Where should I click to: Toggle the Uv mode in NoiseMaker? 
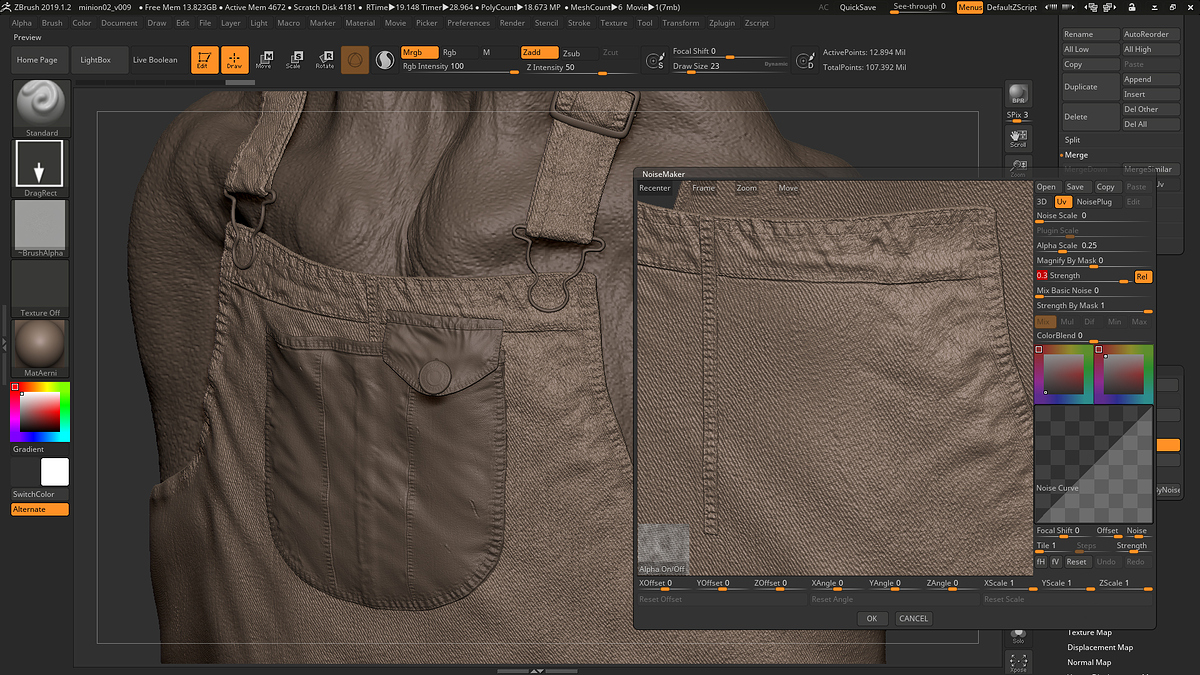(x=1062, y=202)
